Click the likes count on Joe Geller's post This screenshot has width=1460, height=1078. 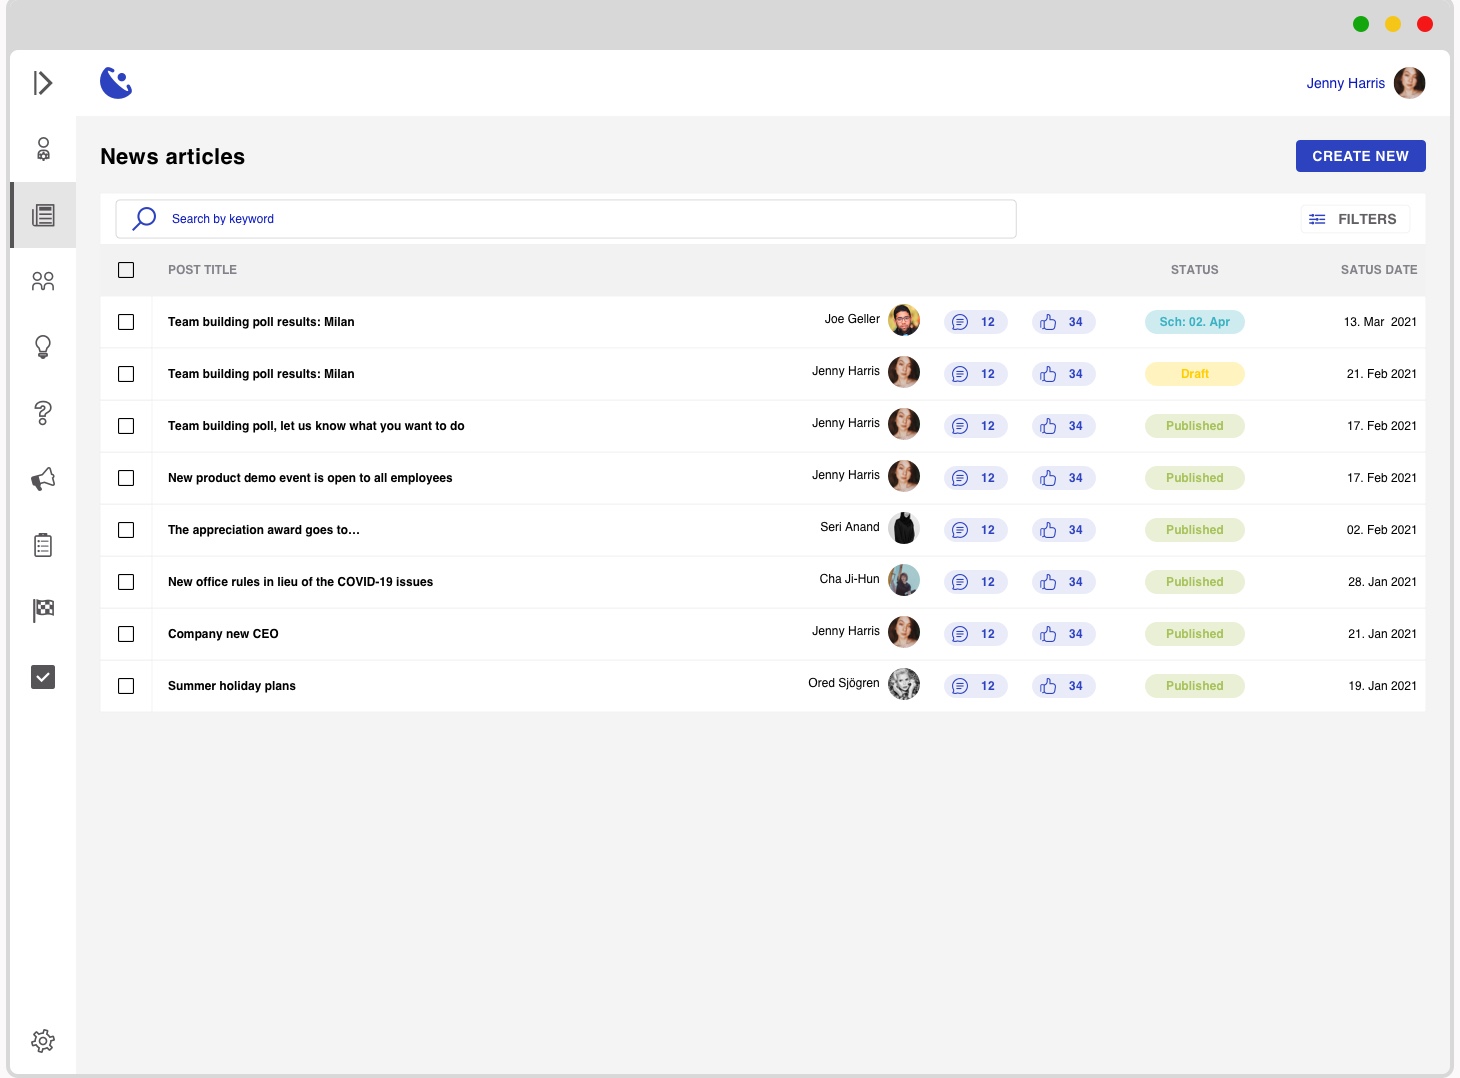click(x=1064, y=322)
